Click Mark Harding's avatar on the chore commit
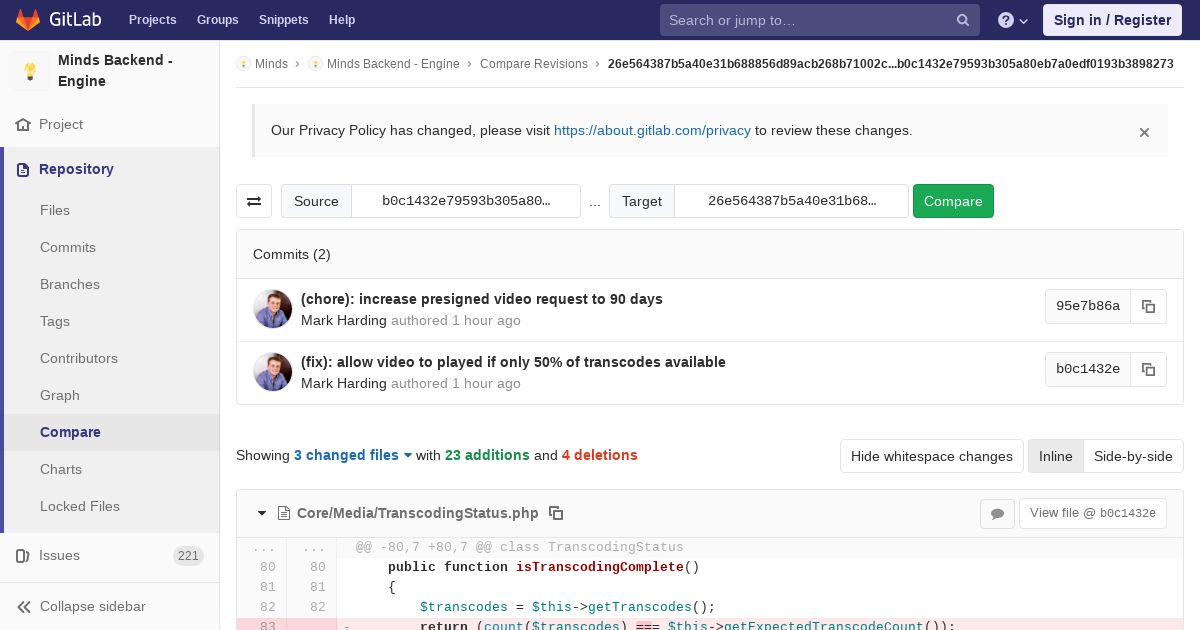 click(x=272, y=309)
